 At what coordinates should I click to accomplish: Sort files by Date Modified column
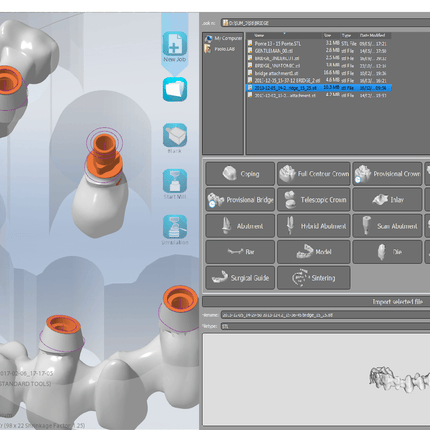coord(374,35)
